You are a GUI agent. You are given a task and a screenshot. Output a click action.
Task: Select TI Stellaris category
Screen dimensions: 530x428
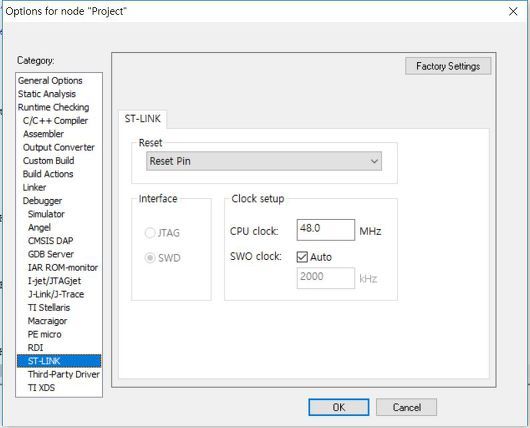click(x=49, y=308)
